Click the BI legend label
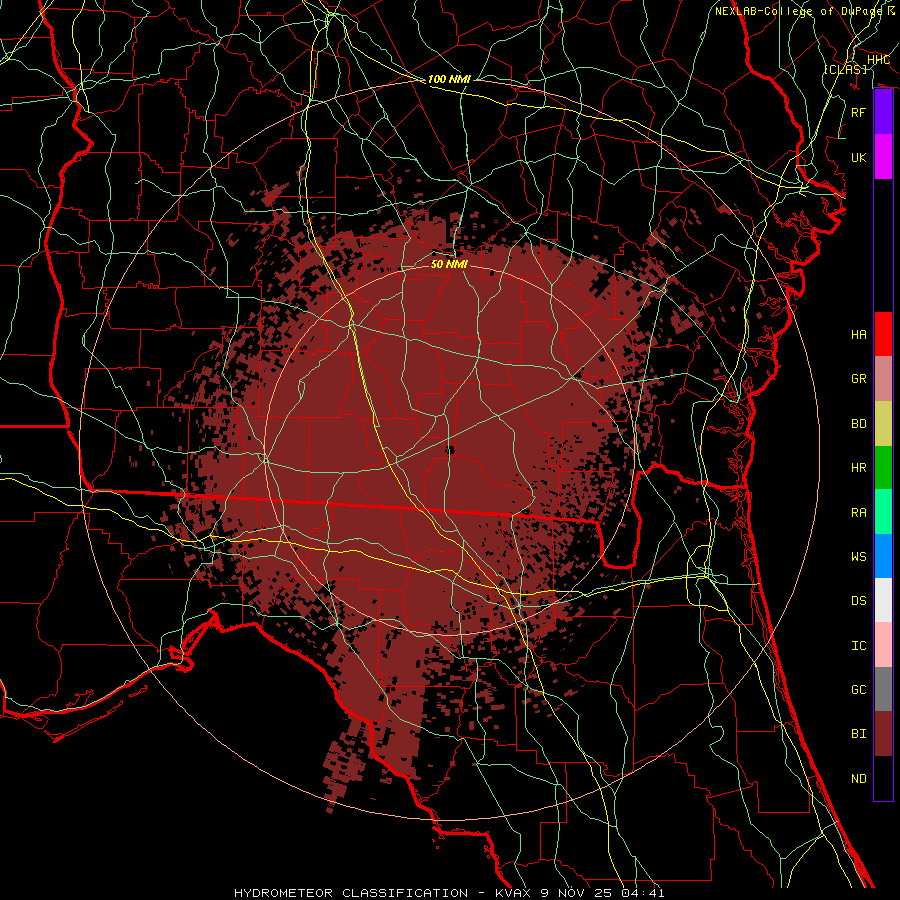 (858, 734)
